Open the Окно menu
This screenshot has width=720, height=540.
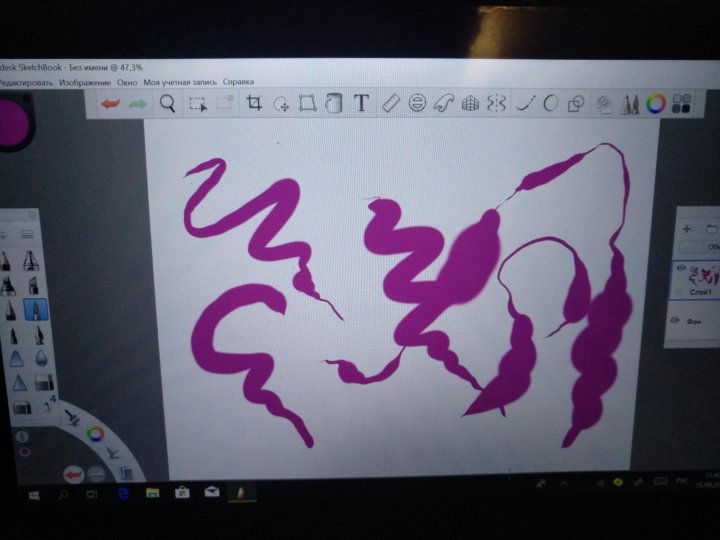click(127, 81)
